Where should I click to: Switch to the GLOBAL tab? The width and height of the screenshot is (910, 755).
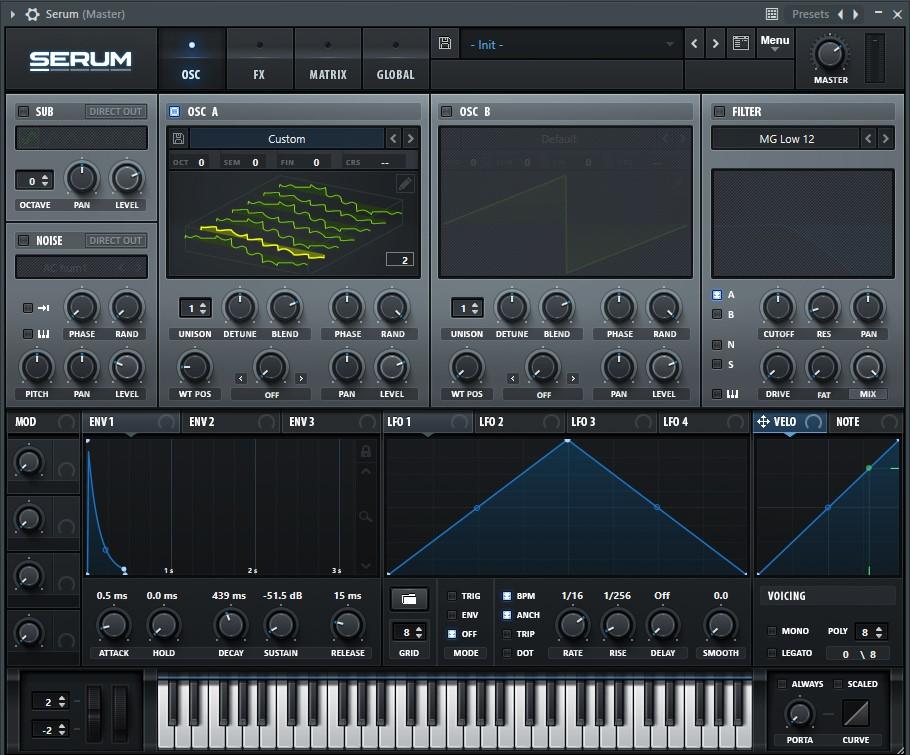click(395, 60)
